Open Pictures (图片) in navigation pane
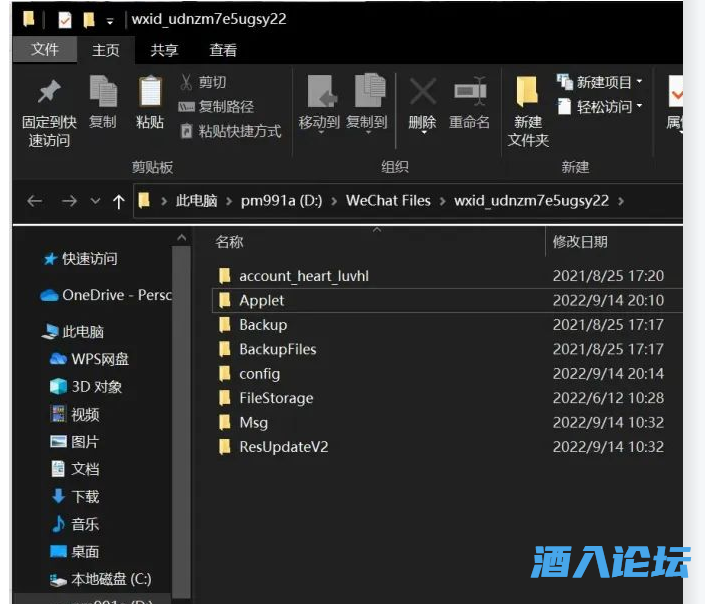The width and height of the screenshot is (705, 604). click(x=74, y=442)
